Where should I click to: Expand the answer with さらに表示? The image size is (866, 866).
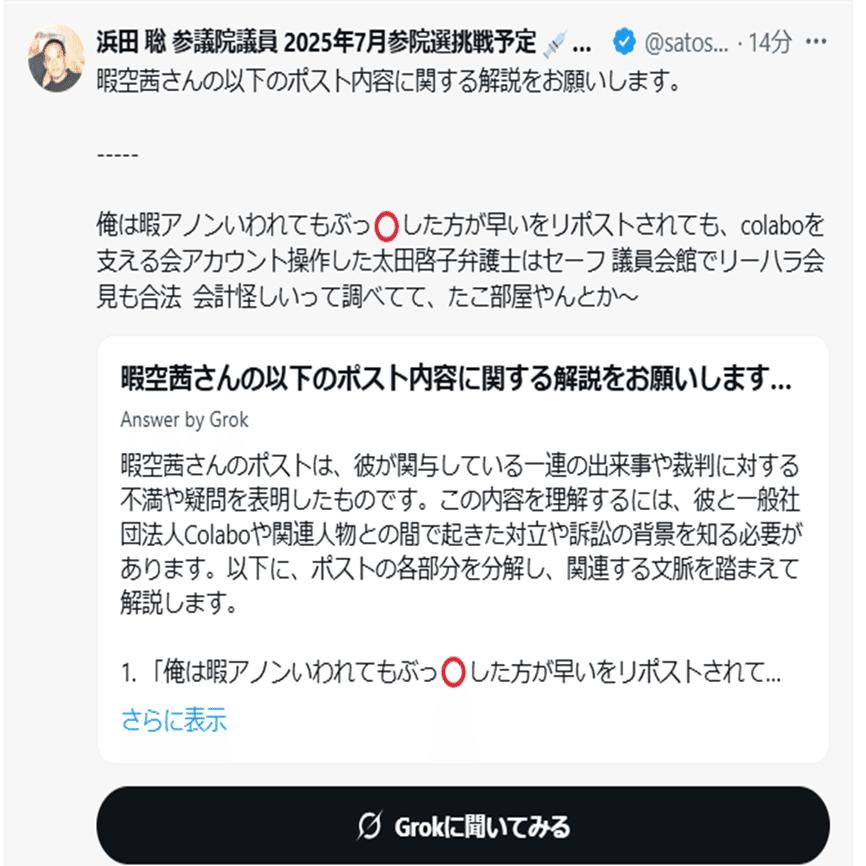pyautogui.click(x=173, y=720)
